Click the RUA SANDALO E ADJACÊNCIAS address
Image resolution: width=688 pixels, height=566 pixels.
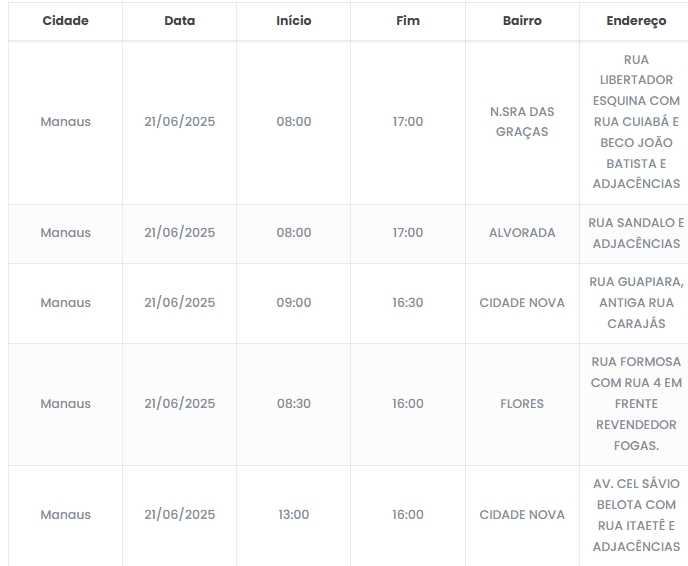[636, 233]
